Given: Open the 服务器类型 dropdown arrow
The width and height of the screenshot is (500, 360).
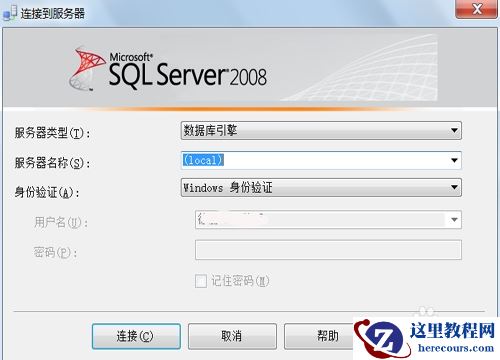Looking at the screenshot, I should click(454, 130).
